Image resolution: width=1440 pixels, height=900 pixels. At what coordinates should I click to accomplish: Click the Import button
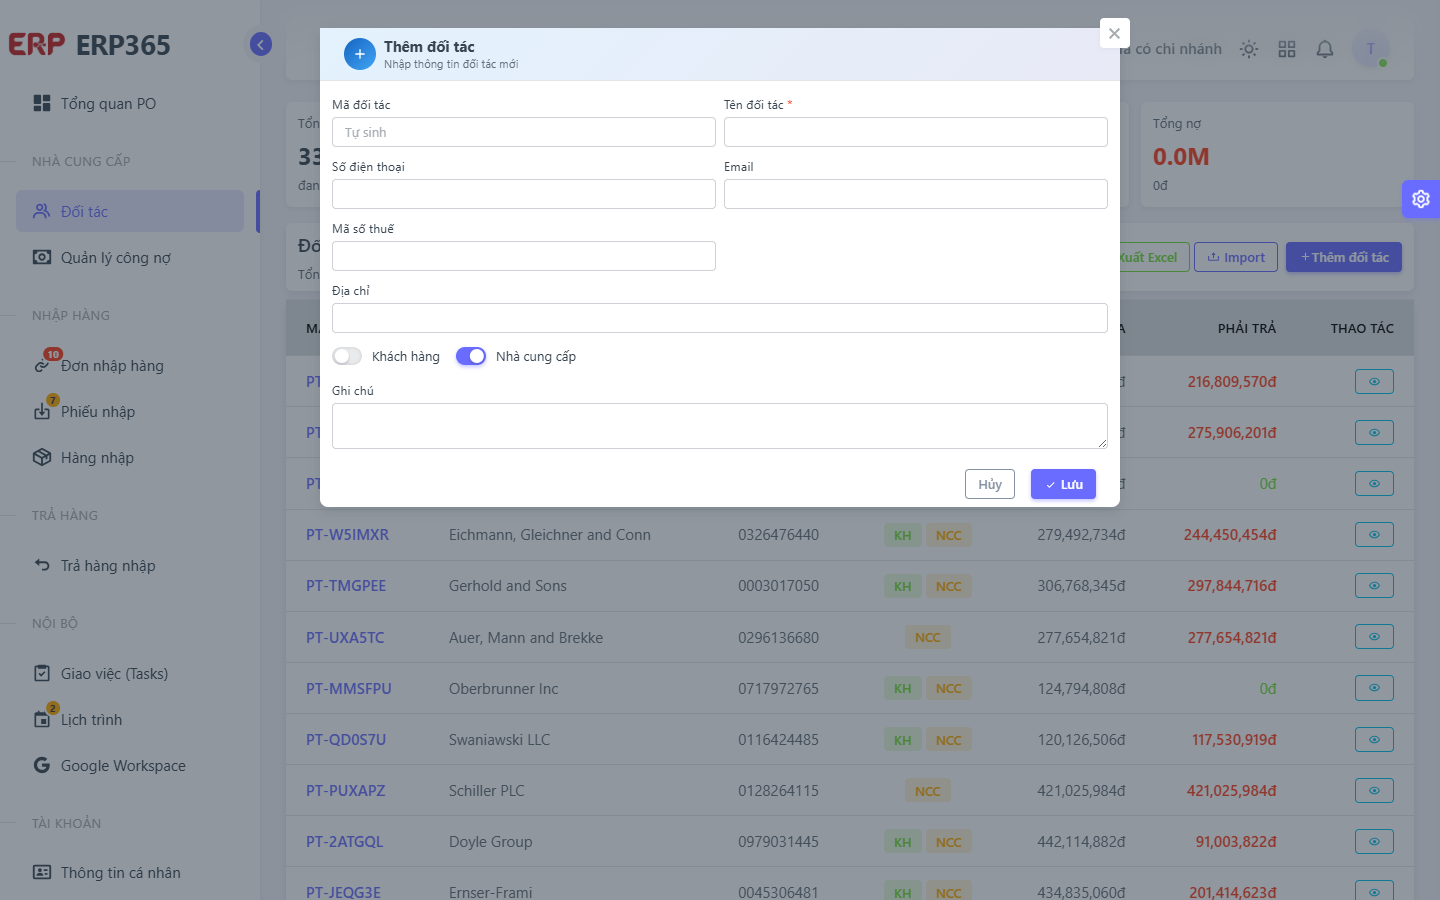(1236, 257)
